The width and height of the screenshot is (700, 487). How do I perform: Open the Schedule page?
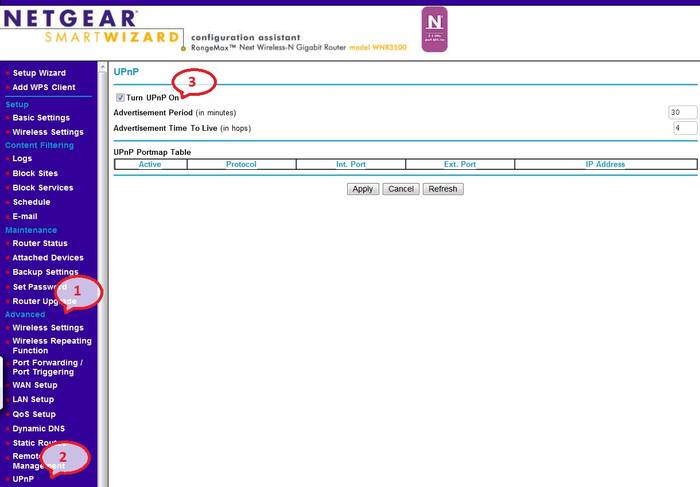pyautogui.click(x=31, y=202)
